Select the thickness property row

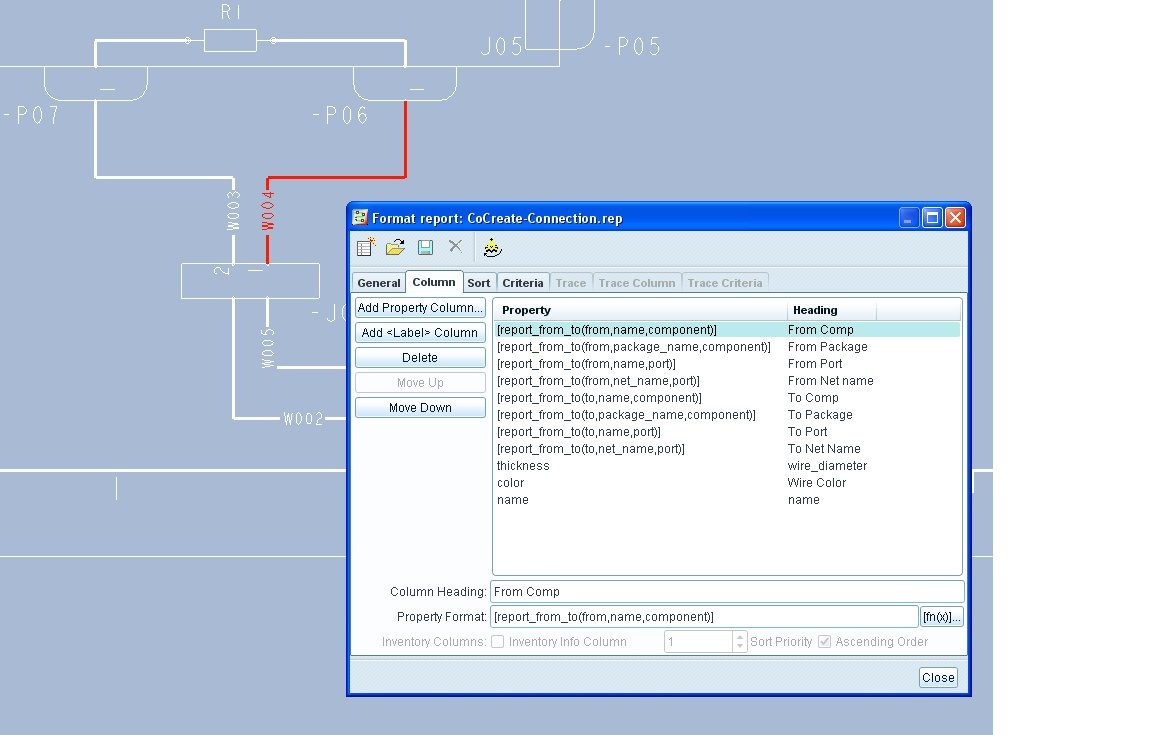coord(727,466)
